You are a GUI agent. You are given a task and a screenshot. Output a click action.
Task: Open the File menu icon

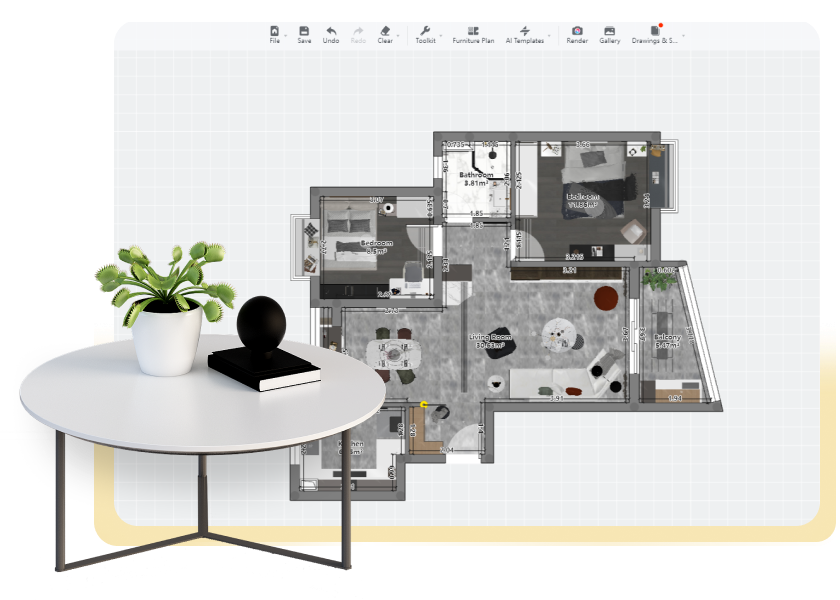276,33
